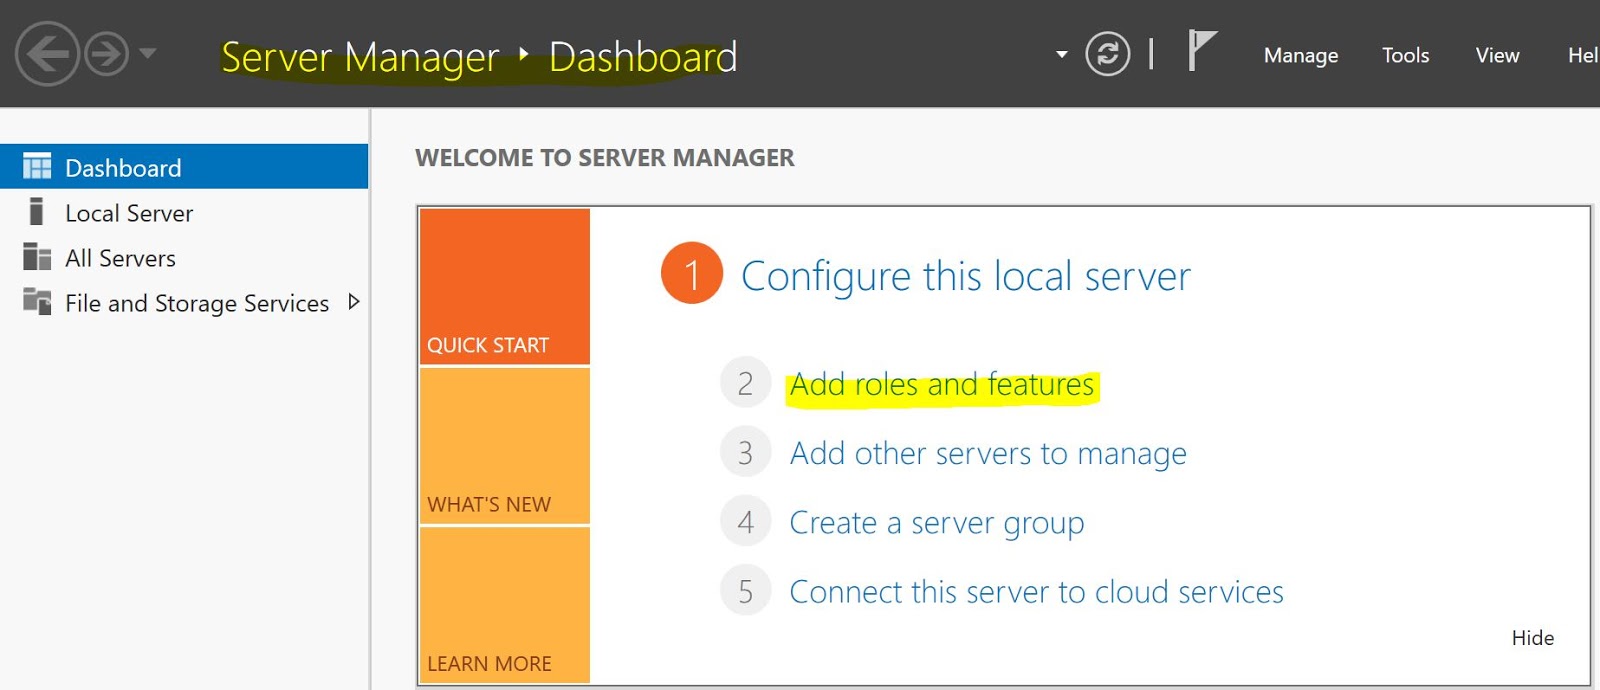The height and width of the screenshot is (690, 1600).
Task: Open the Tools menu
Action: pos(1405,55)
